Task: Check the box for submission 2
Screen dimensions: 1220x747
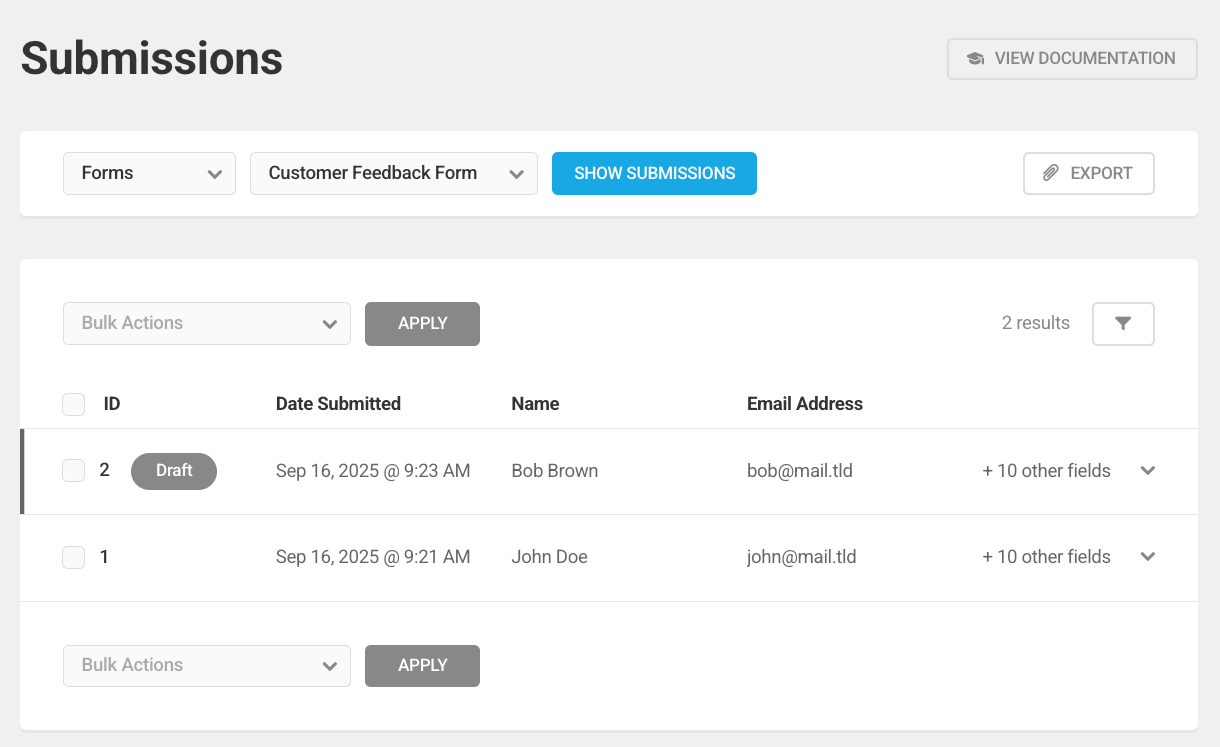Action: tap(73, 471)
